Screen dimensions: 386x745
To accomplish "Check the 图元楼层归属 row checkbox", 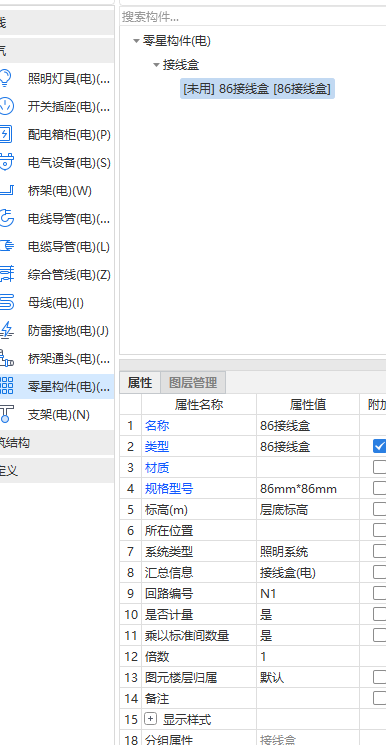I will (379, 677).
